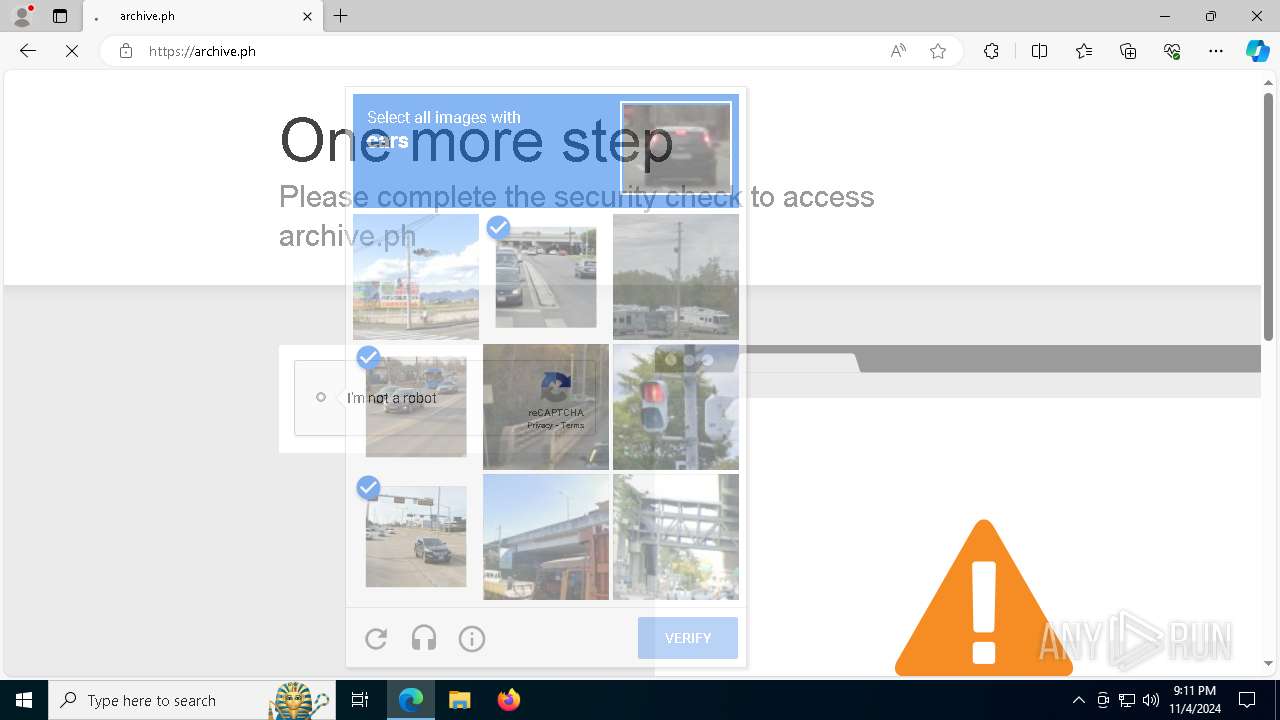
Task: Open captcha help info icon
Action: pos(472,638)
